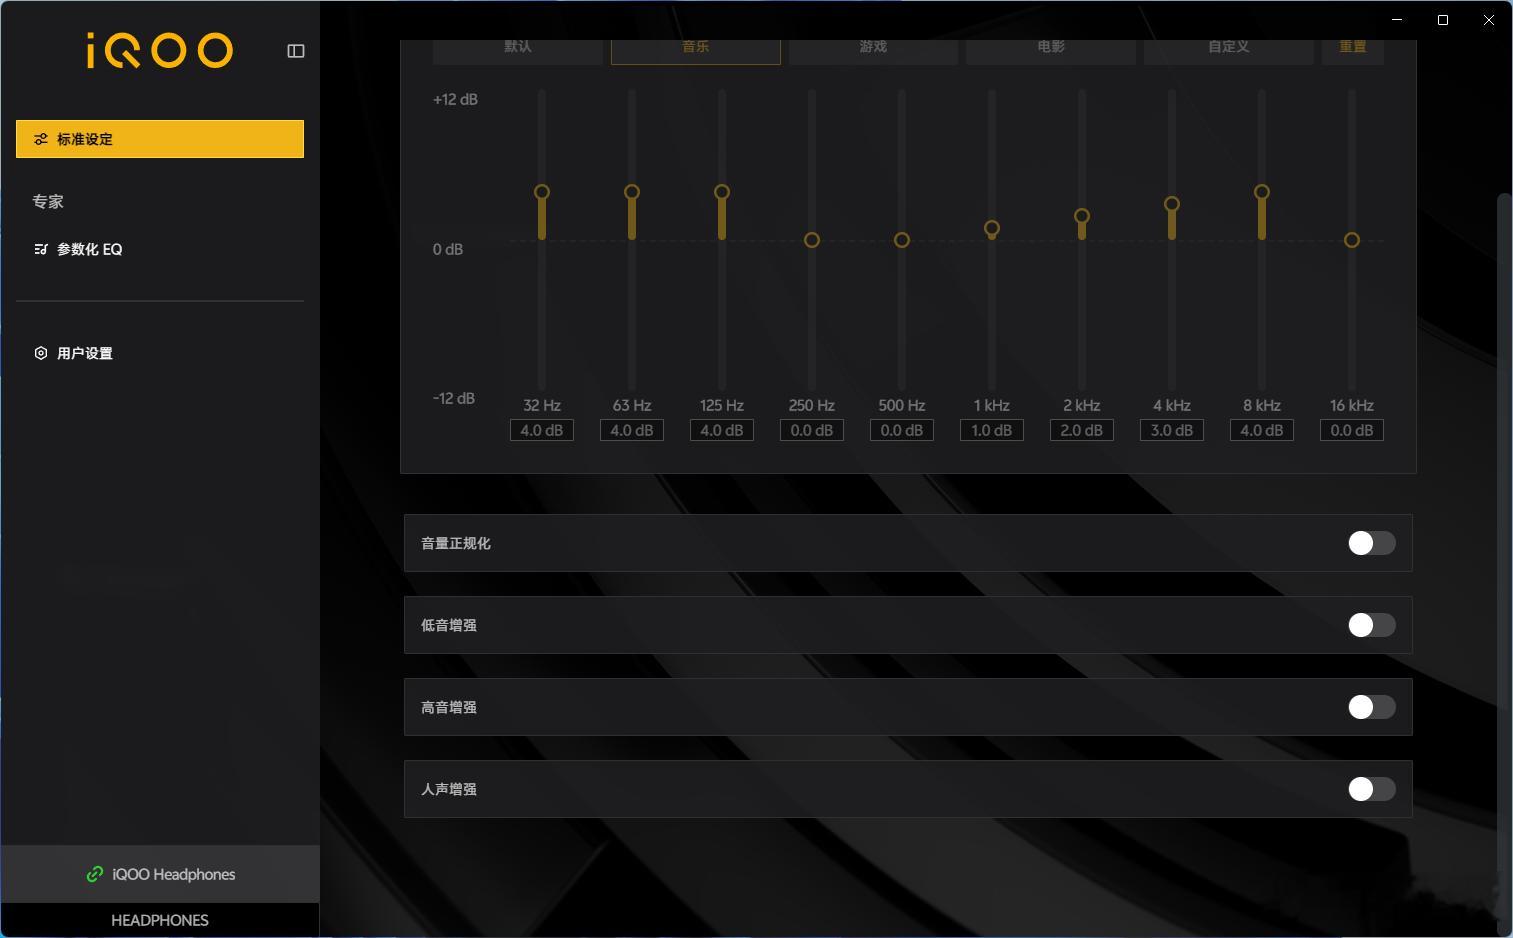Viewport: 1513px width, 938px height.
Task: Select the iQOO Headphones device entry
Action: click(x=160, y=874)
